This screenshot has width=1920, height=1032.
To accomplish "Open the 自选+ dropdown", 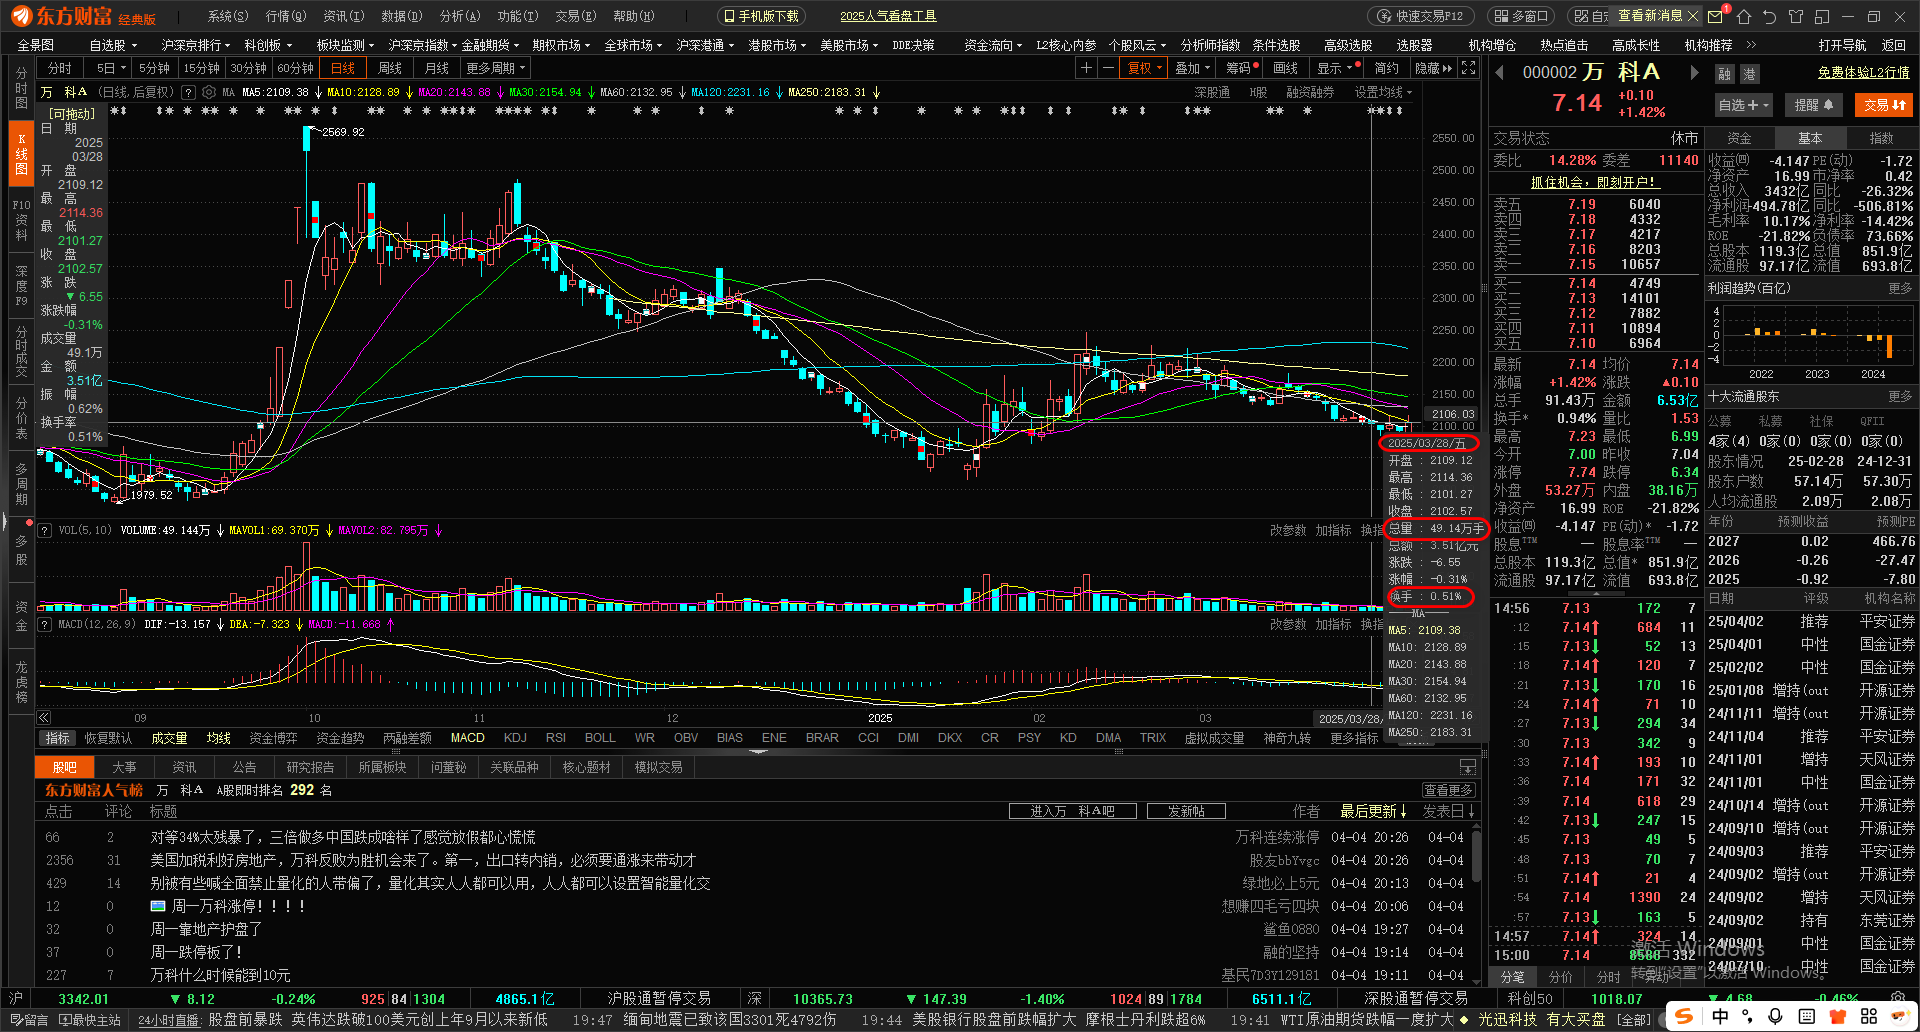I will [1743, 104].
